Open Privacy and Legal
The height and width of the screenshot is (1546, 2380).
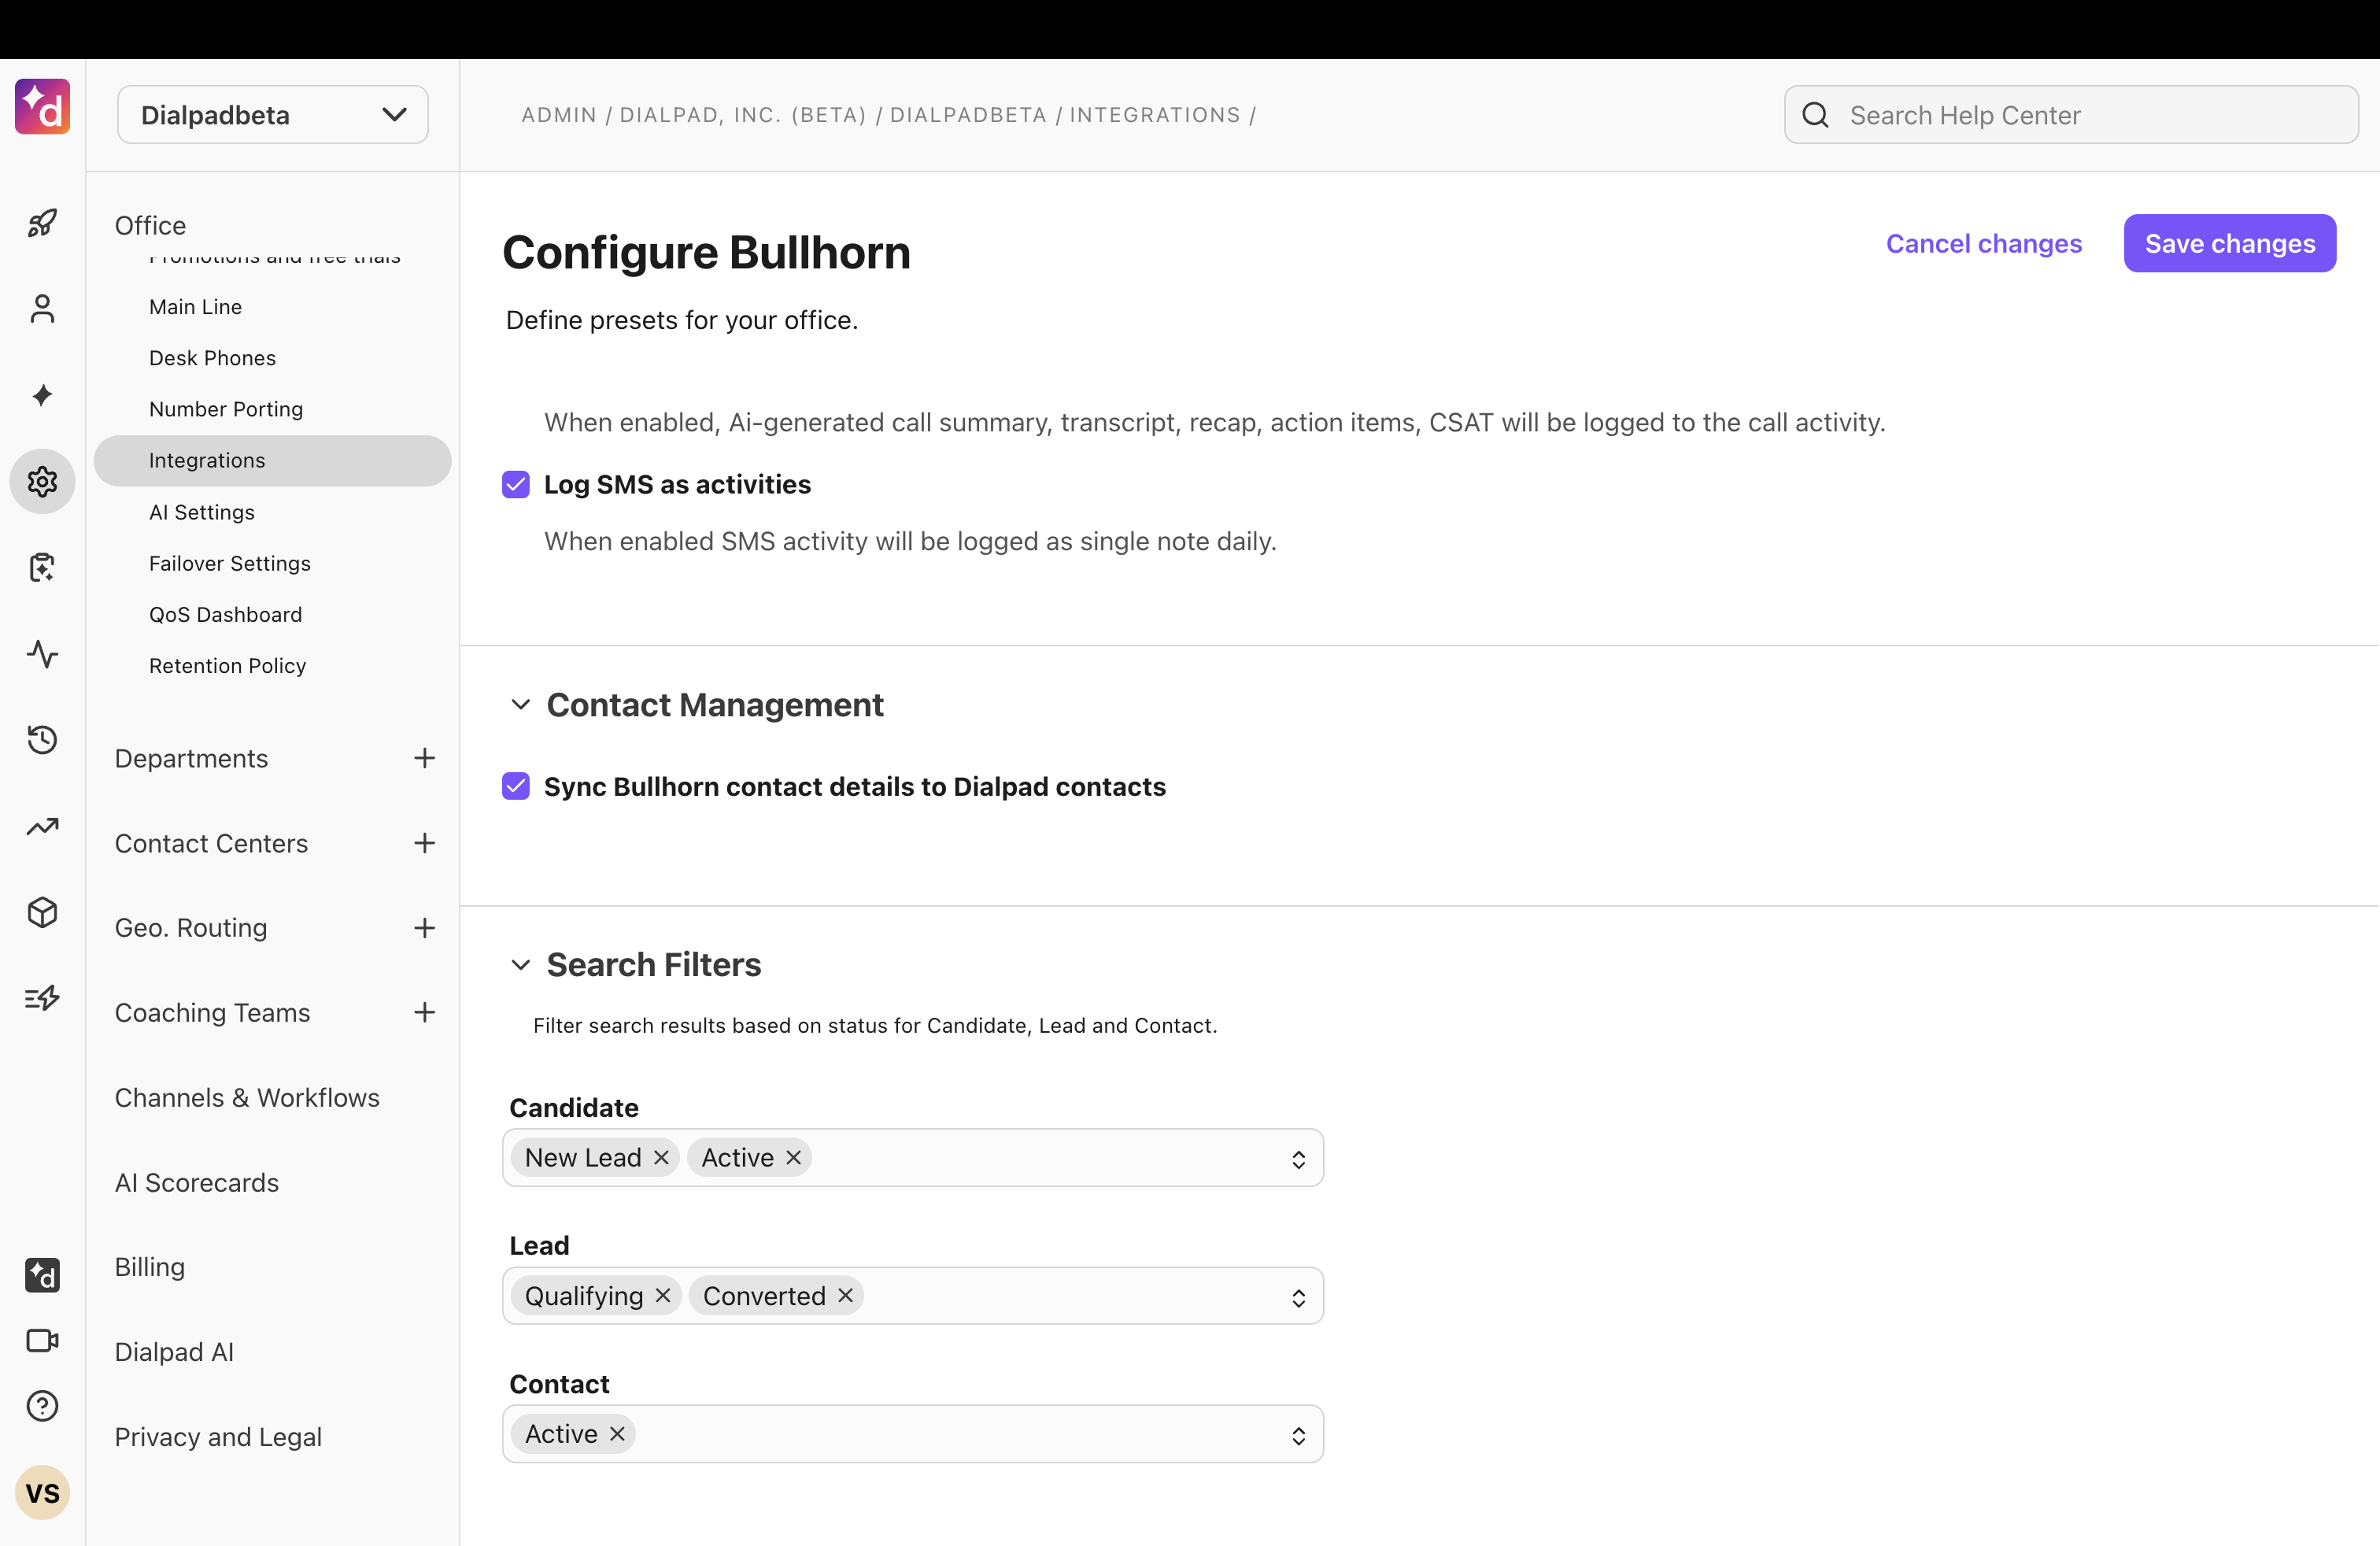pyautogui.click(x=218, y=1437)
